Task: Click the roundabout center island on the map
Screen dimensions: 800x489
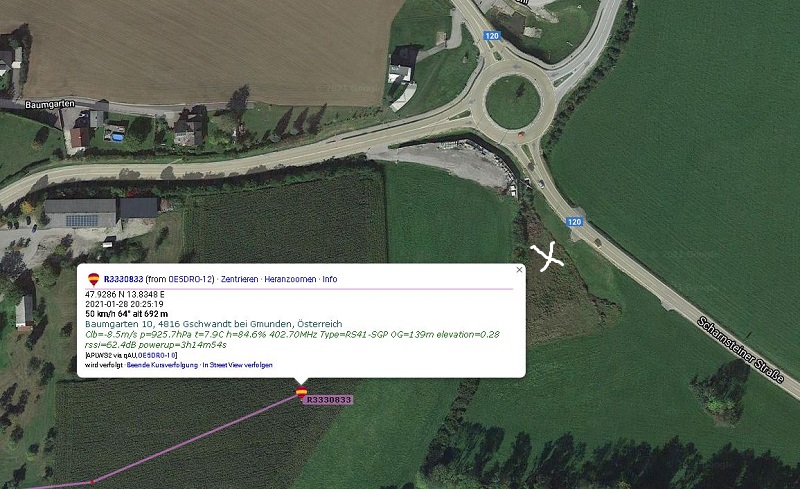Action: 513,102
